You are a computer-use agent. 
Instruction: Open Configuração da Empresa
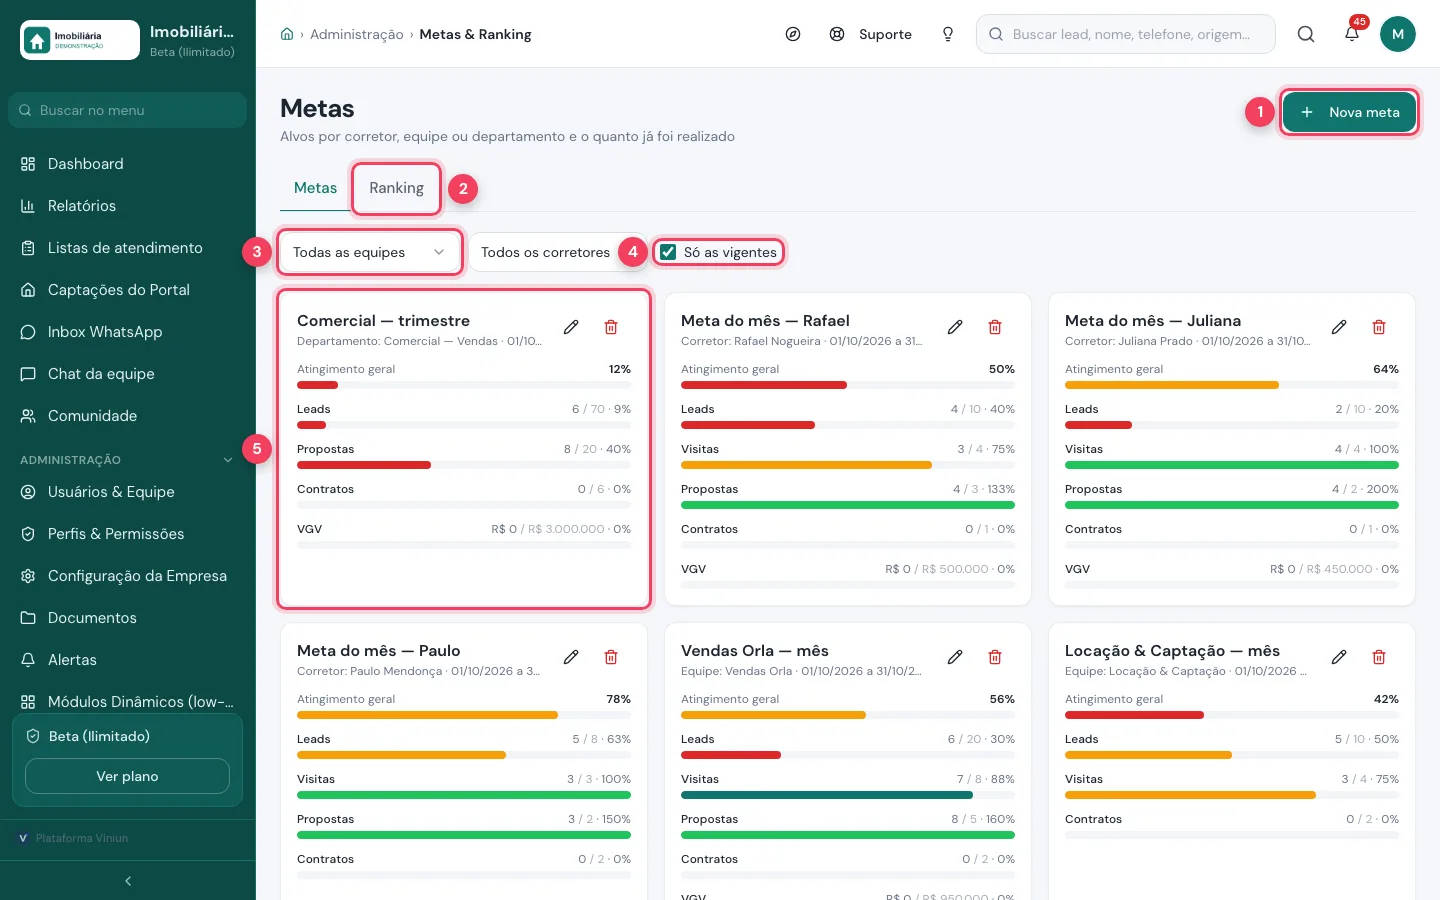coord(127,576)
